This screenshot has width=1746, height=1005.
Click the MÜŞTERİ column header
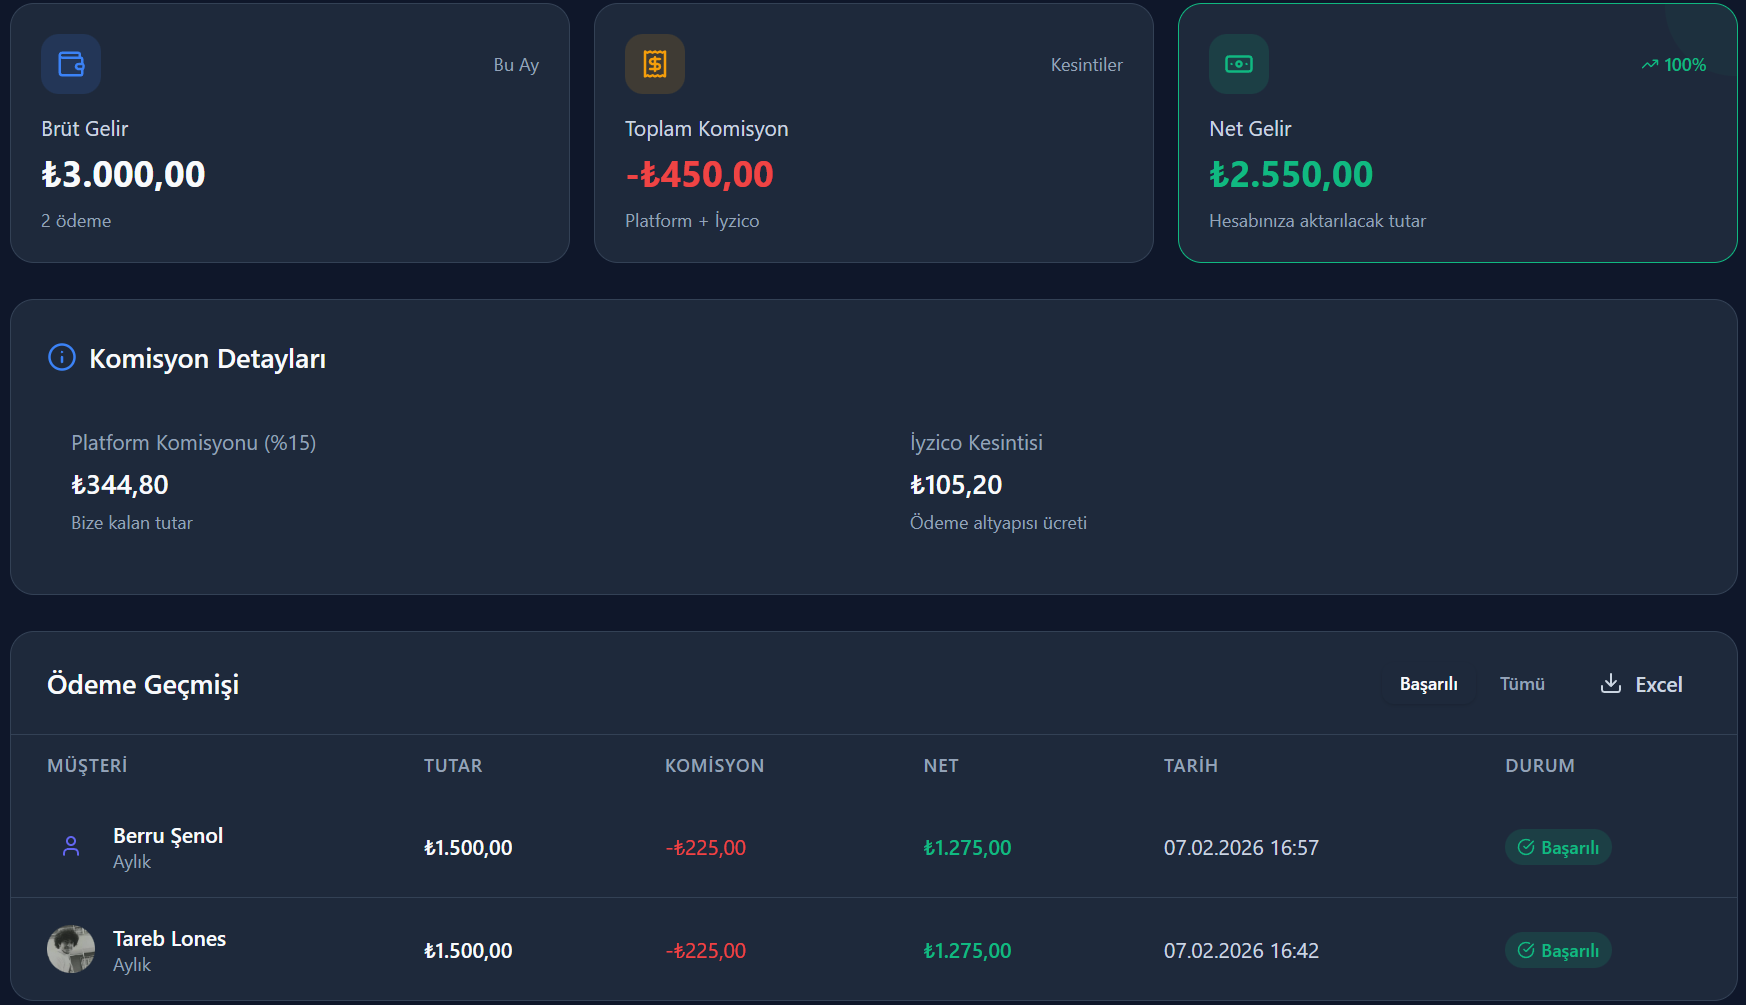click(x=87, y=766)
